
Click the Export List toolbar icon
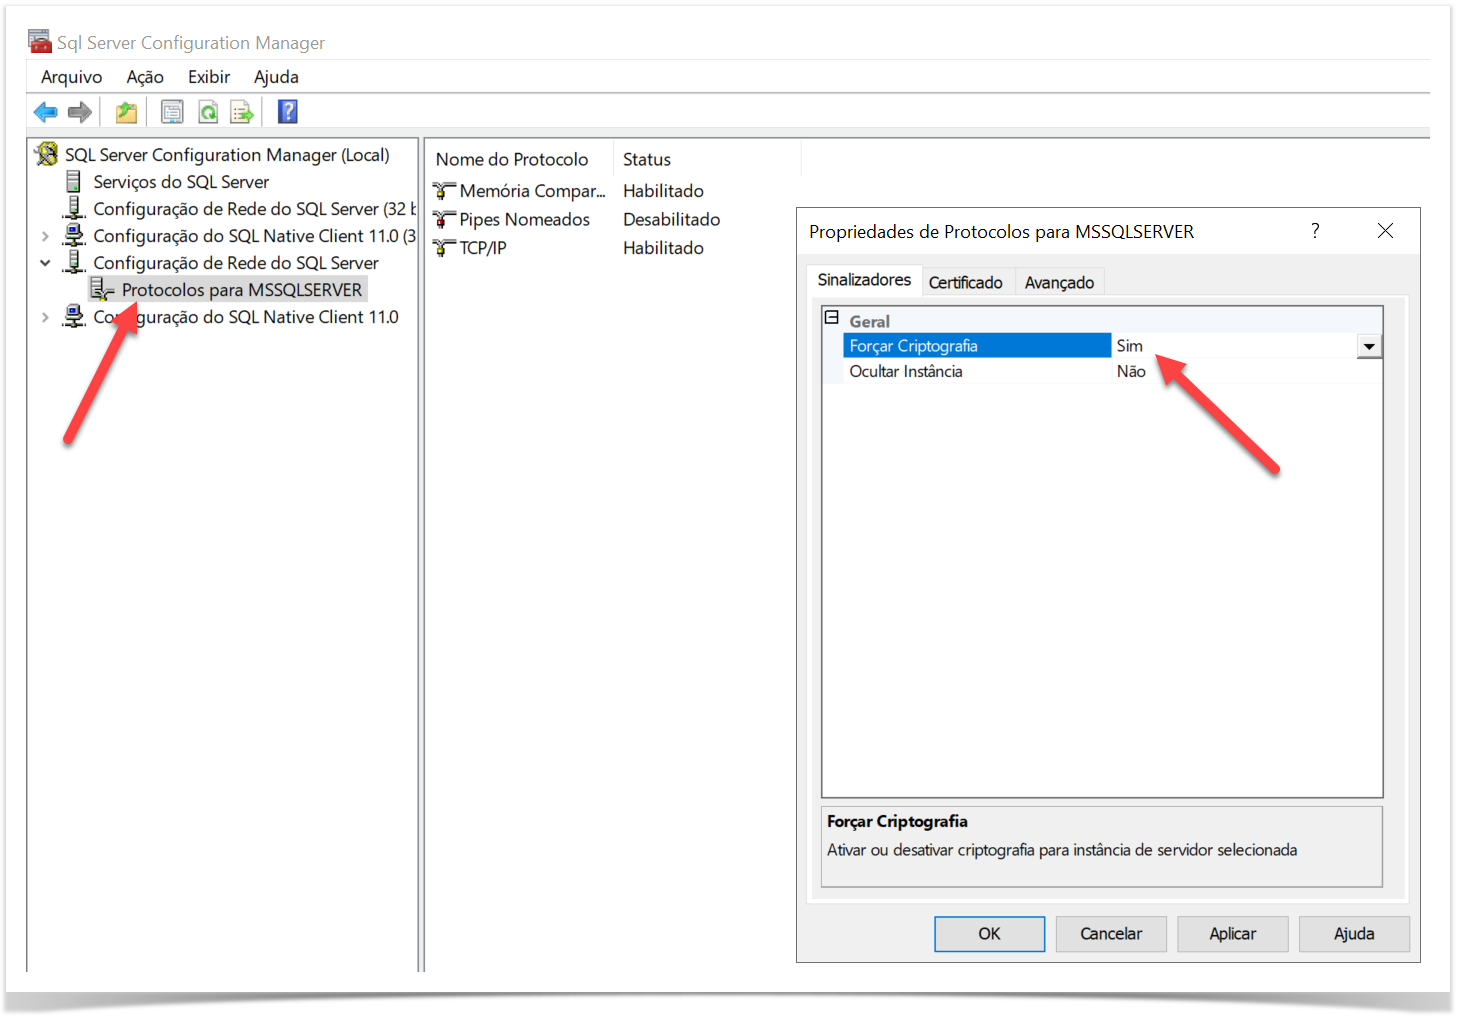tap(242, 112)
